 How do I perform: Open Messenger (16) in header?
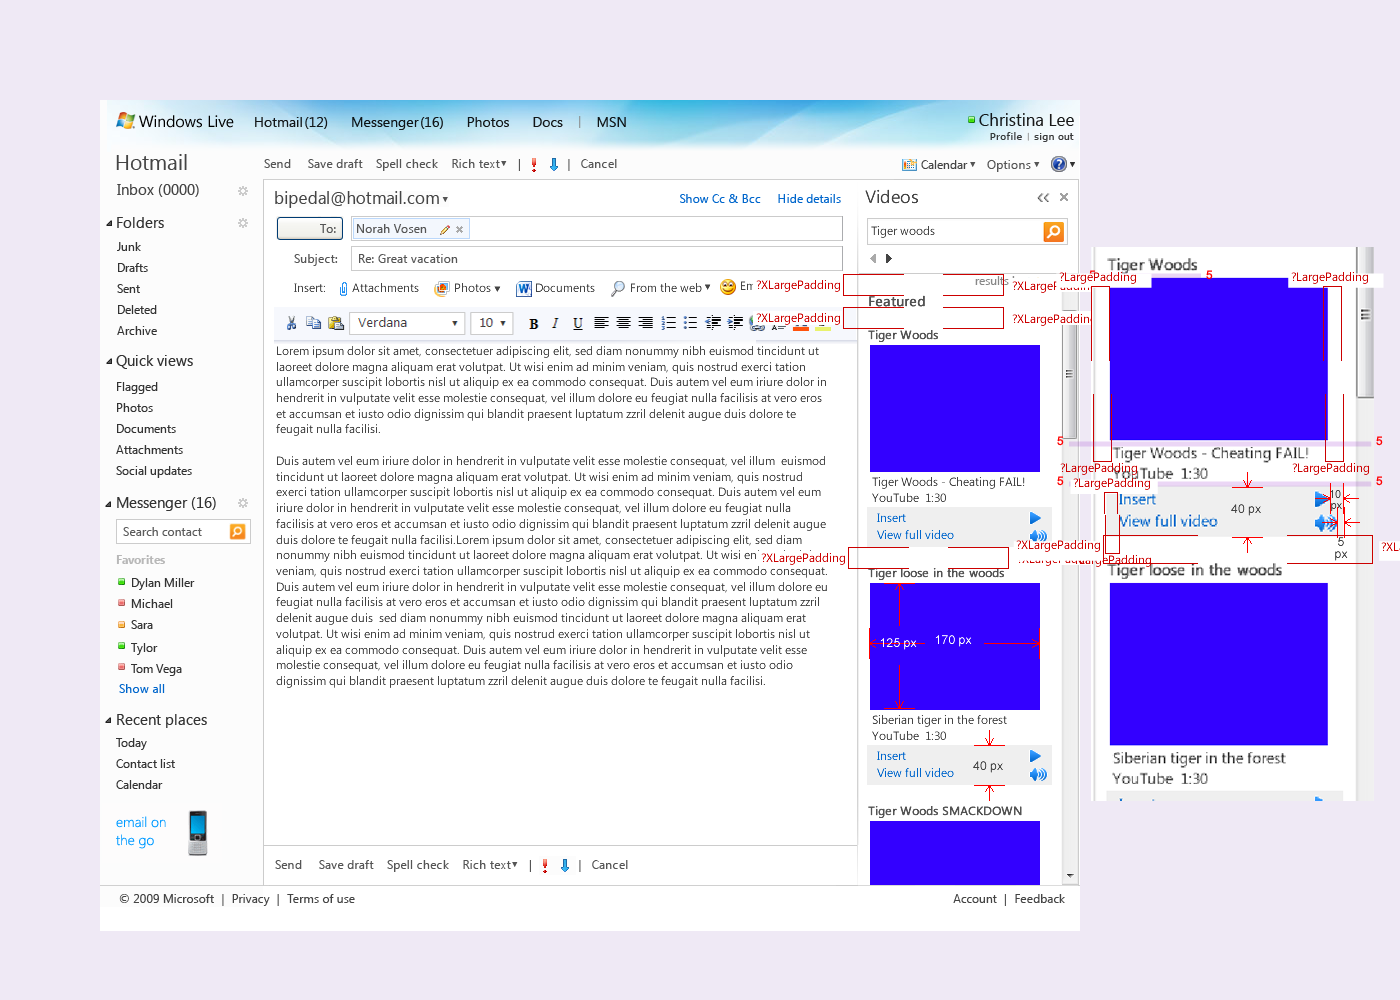pyautogui.click(x=397, y=122)
